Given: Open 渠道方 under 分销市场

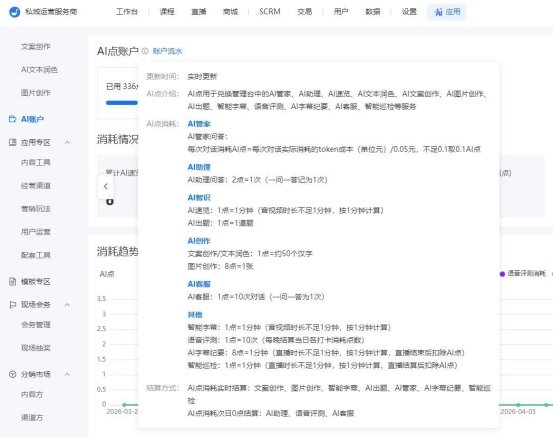Looking at the screenshot, I should point(32,417).
